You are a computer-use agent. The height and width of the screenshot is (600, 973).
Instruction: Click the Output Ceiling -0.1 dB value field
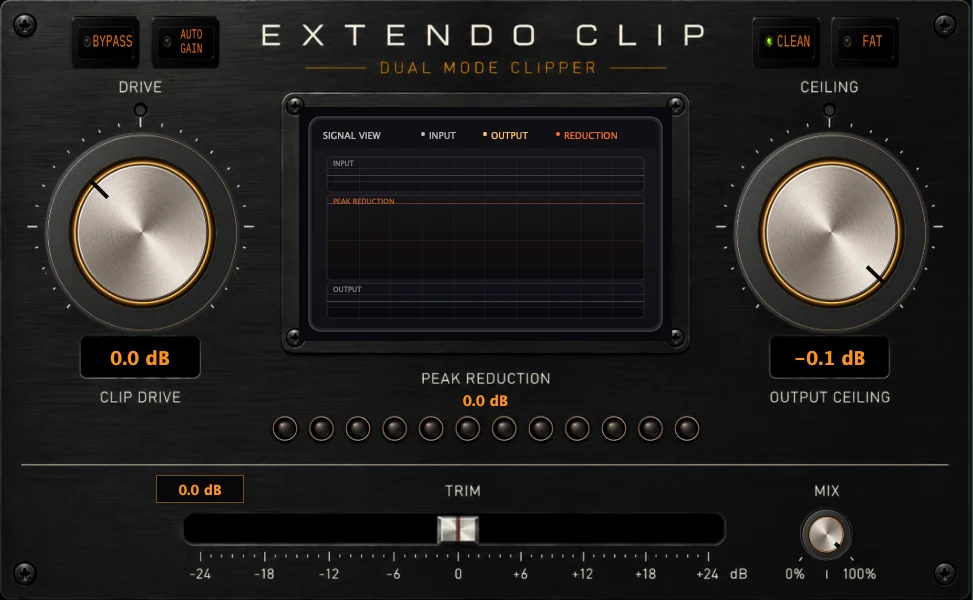click(830, 357)
